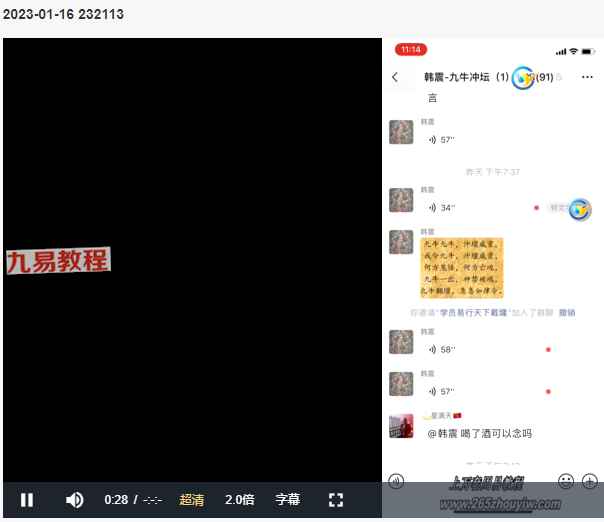Toggle 字幕 subtitles
The height and width of the screenshot is (522, 604).
point(287,500)
